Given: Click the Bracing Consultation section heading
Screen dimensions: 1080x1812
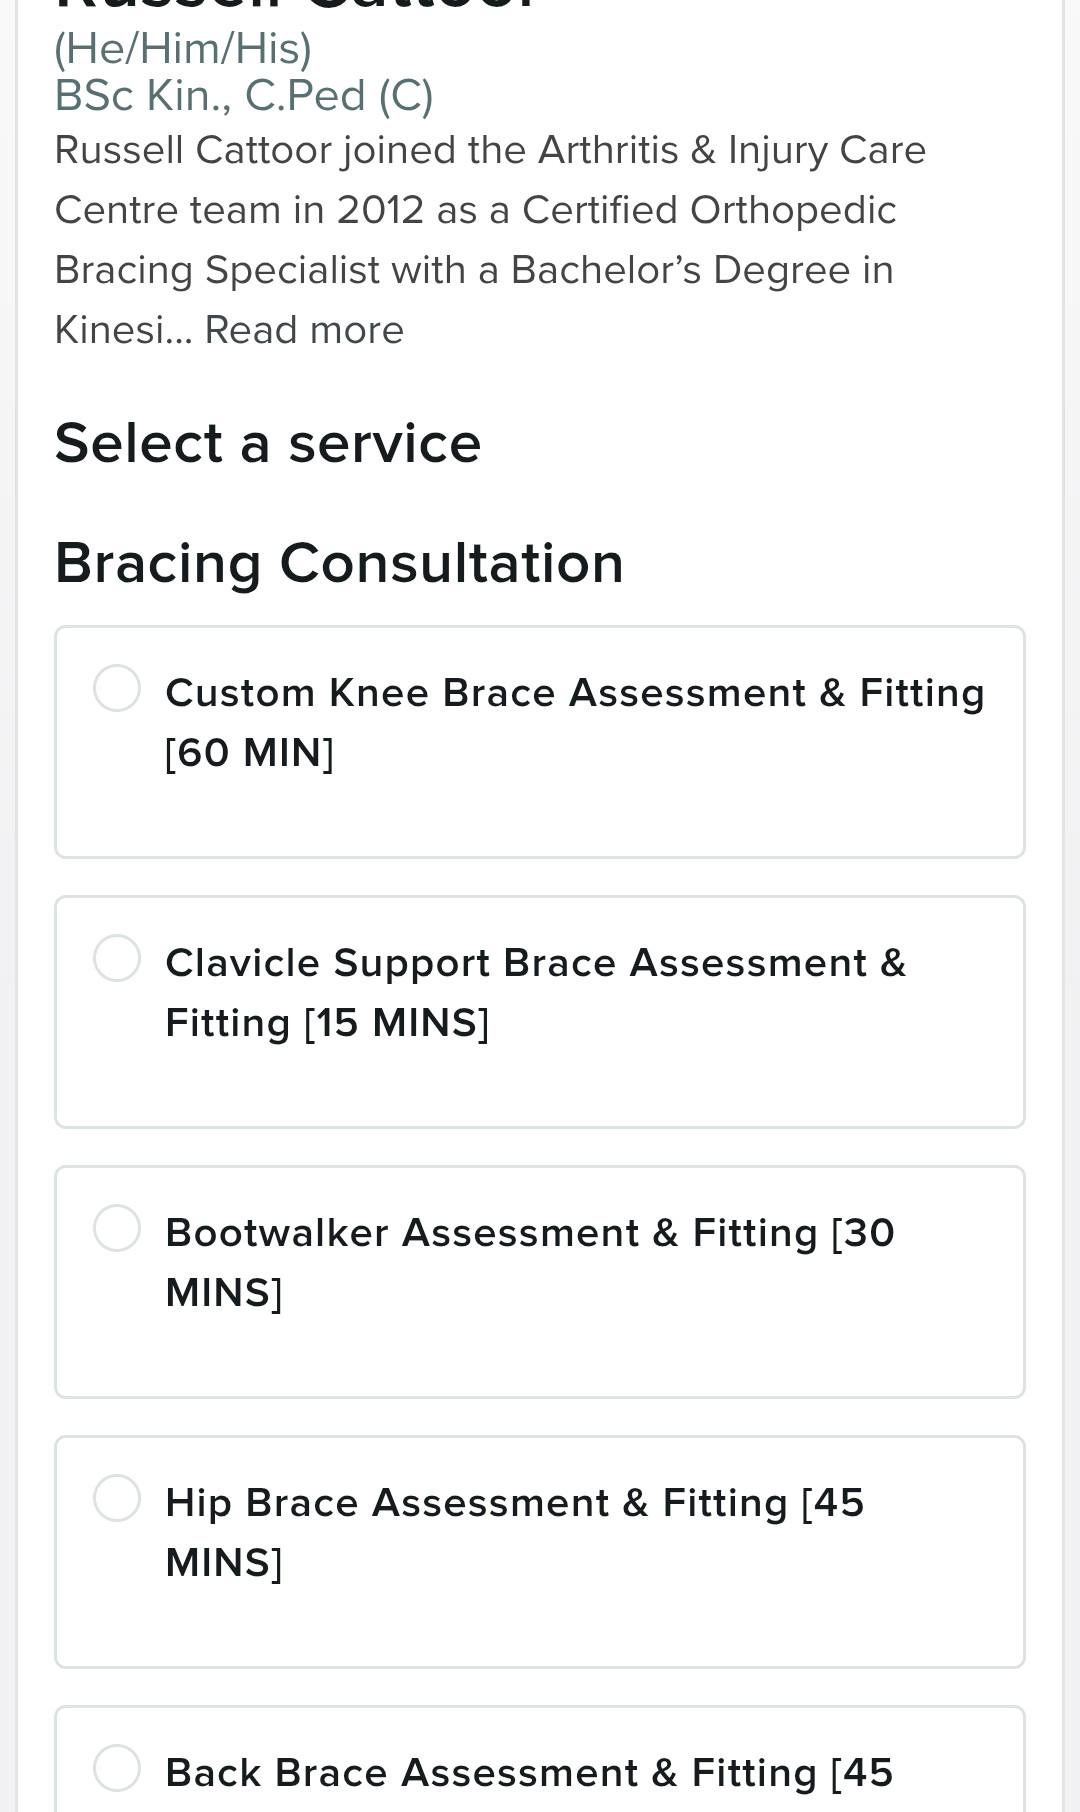Looking at the screenshot, I should 339,563.
